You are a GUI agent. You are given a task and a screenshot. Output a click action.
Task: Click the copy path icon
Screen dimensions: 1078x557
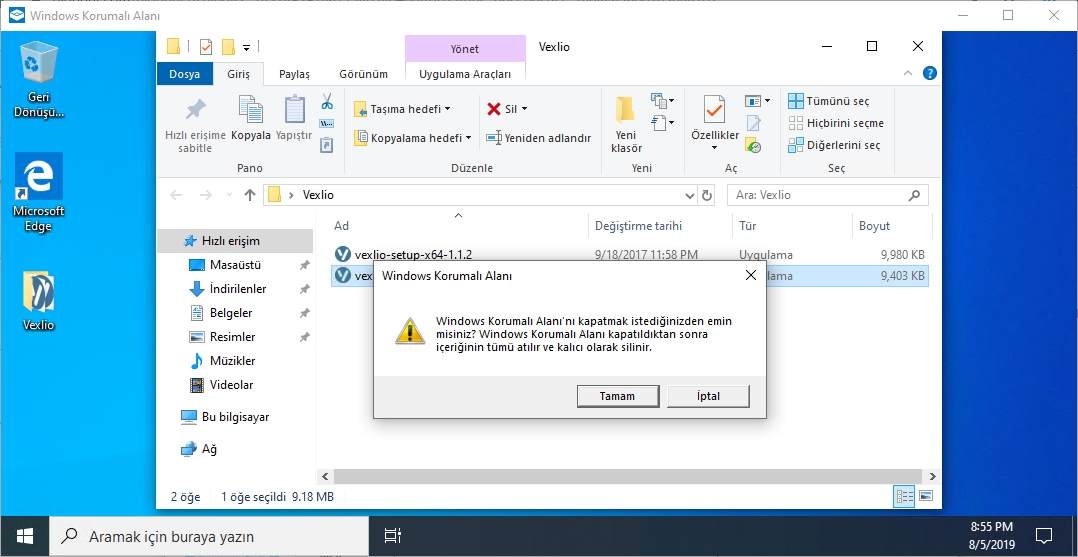327,124
